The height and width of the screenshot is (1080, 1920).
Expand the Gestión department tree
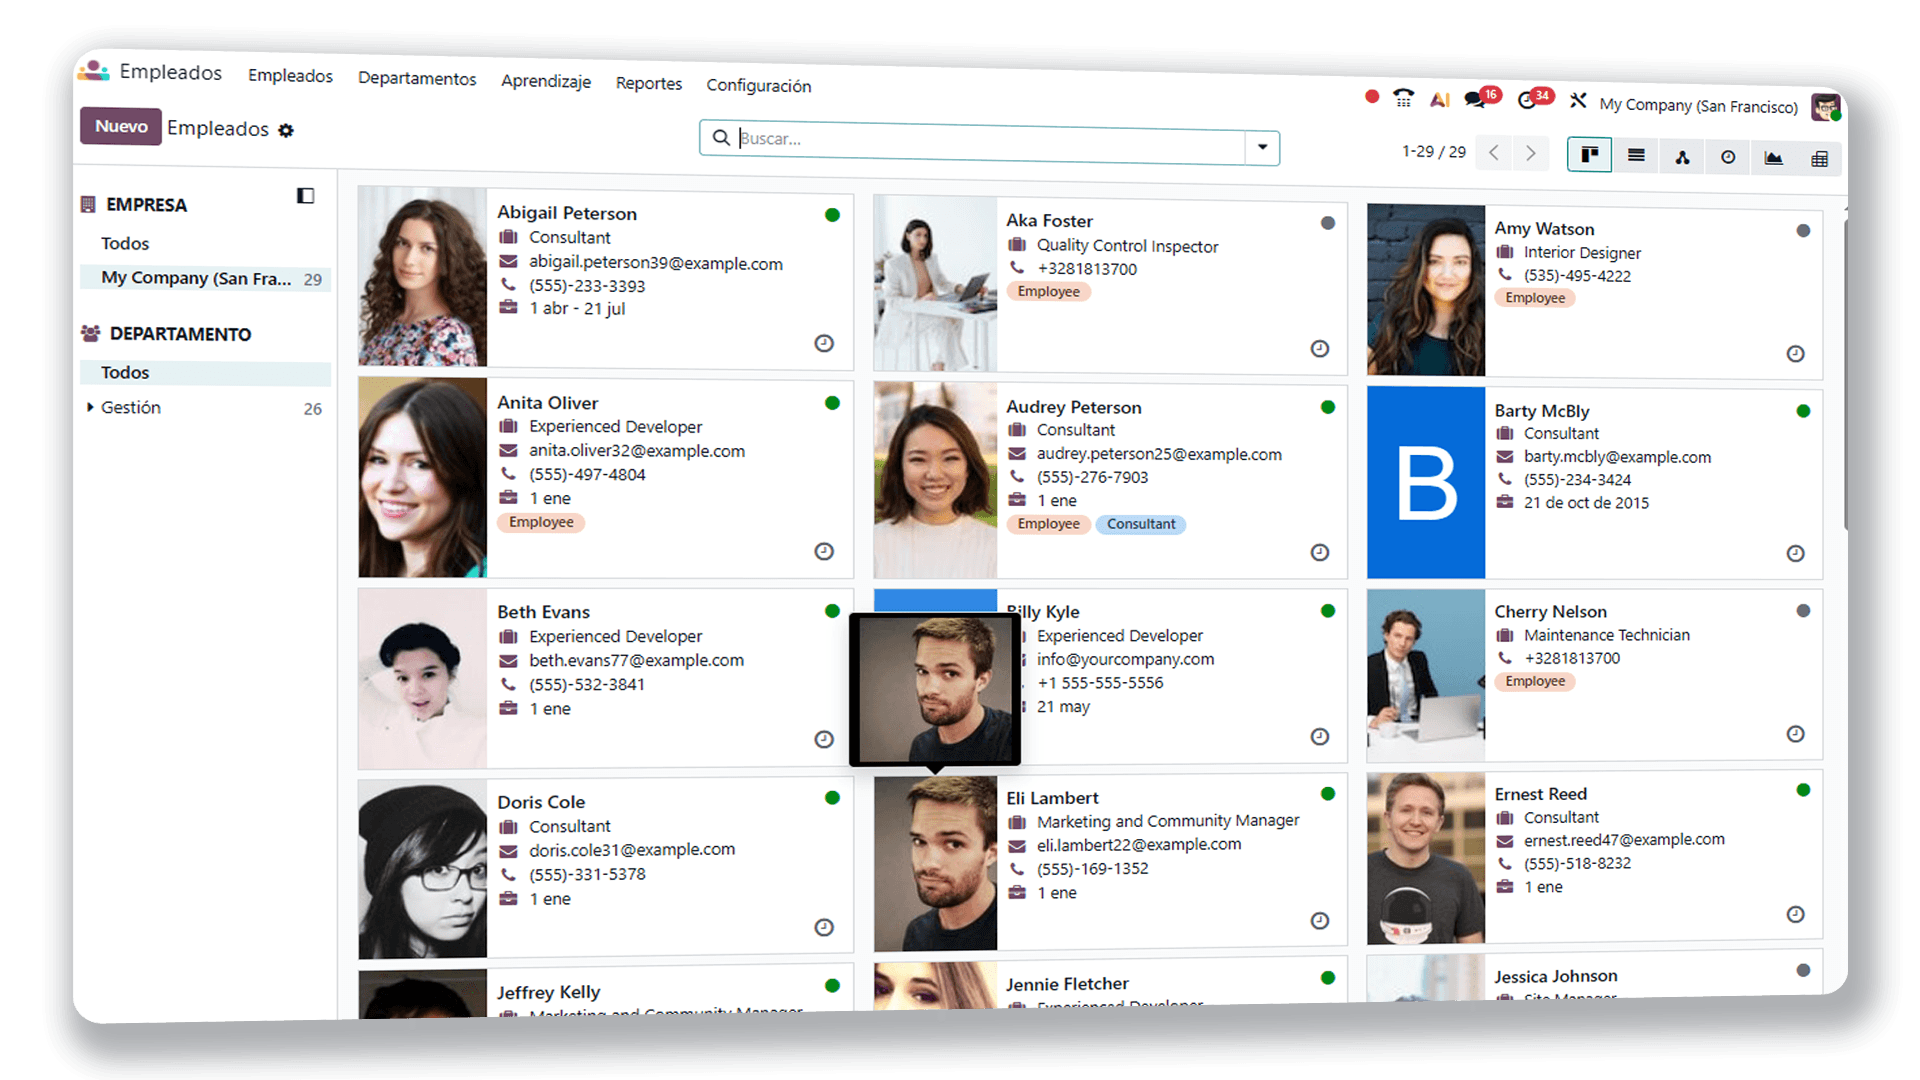[x=90, y=407]
